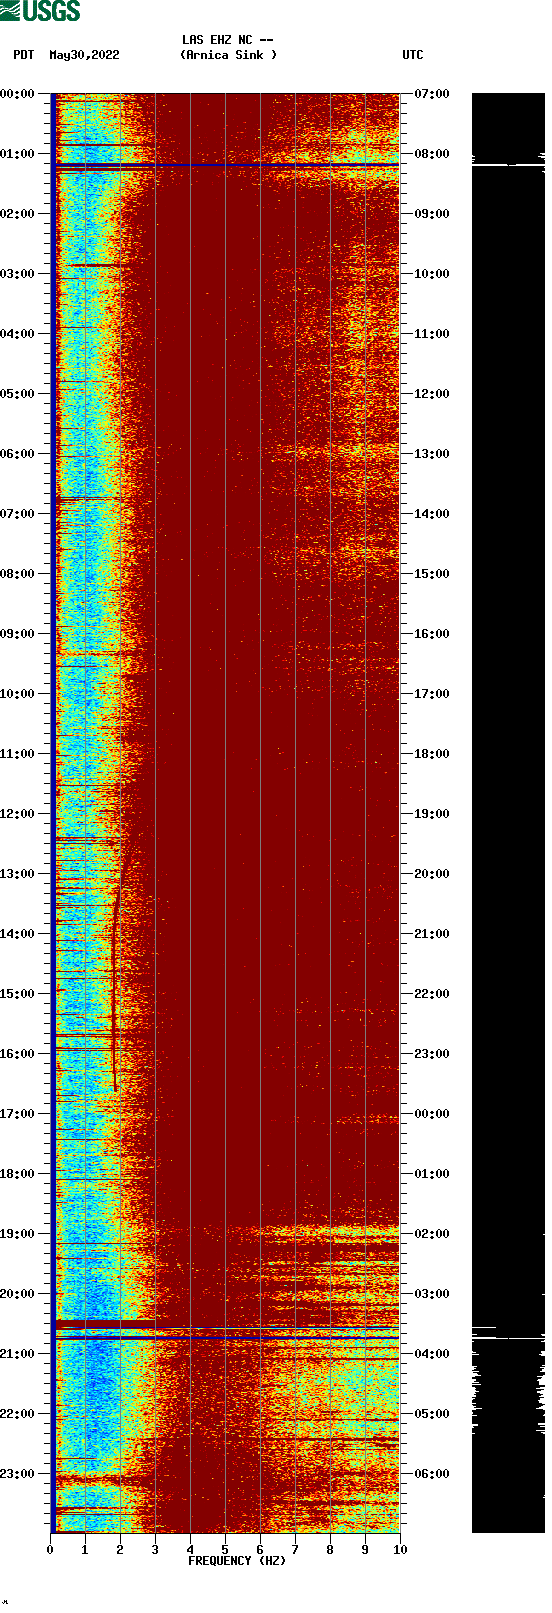Click the 04:00 PDT time label
Screen dimensions: 552x1613
17,334
